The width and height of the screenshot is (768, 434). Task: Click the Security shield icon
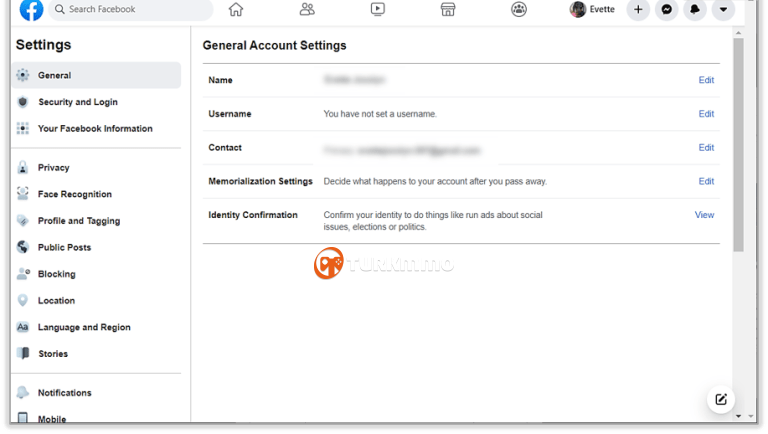[23, 102]
